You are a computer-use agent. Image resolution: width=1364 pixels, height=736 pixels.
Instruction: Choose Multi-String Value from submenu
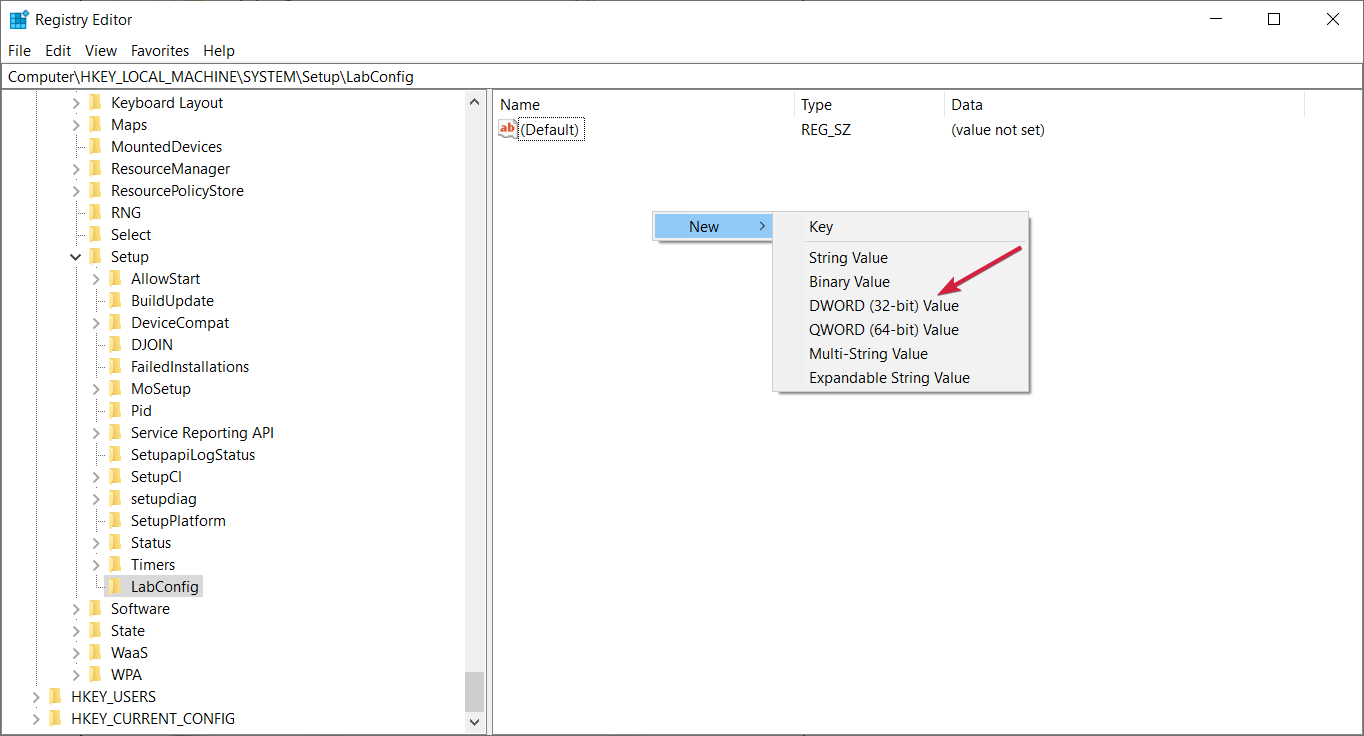point(900,353)
